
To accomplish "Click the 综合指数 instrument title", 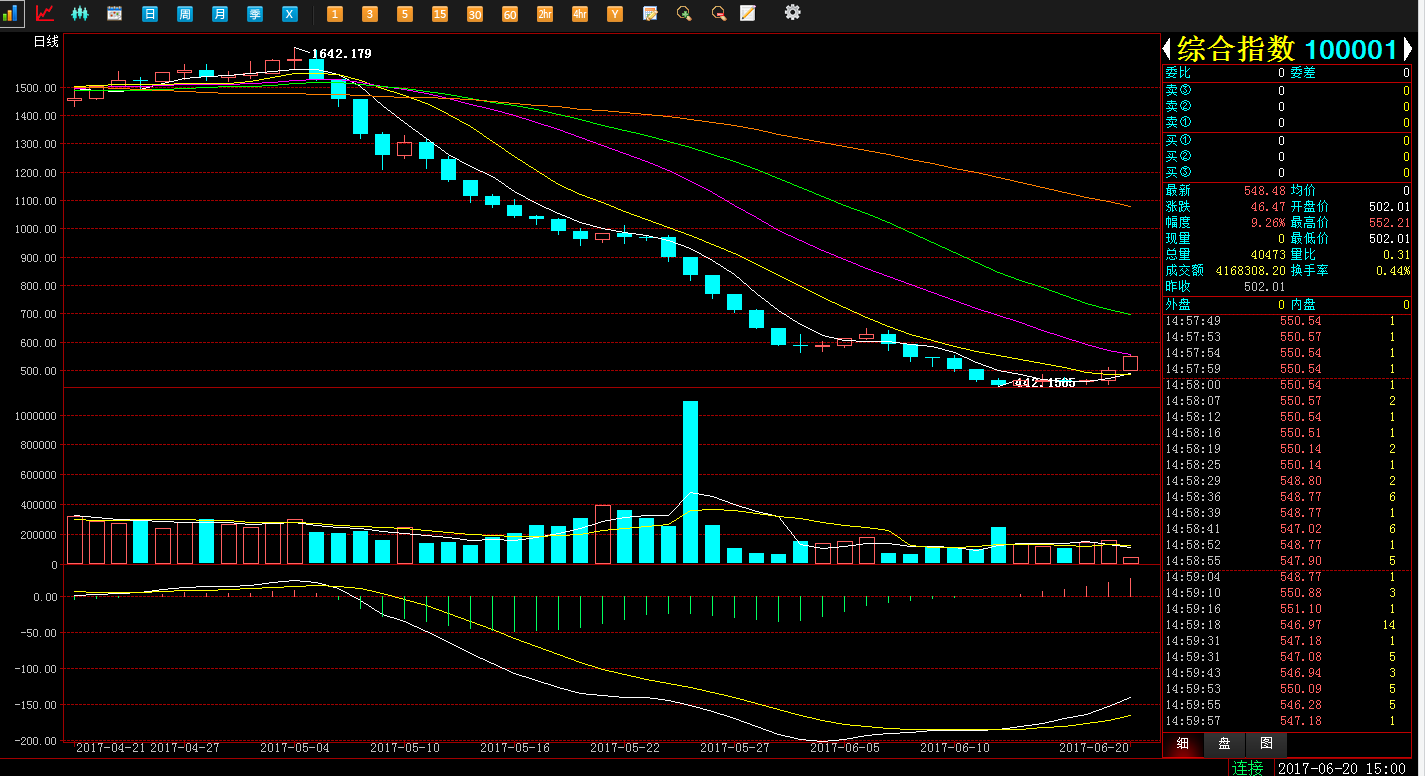I will [1236, 49].
